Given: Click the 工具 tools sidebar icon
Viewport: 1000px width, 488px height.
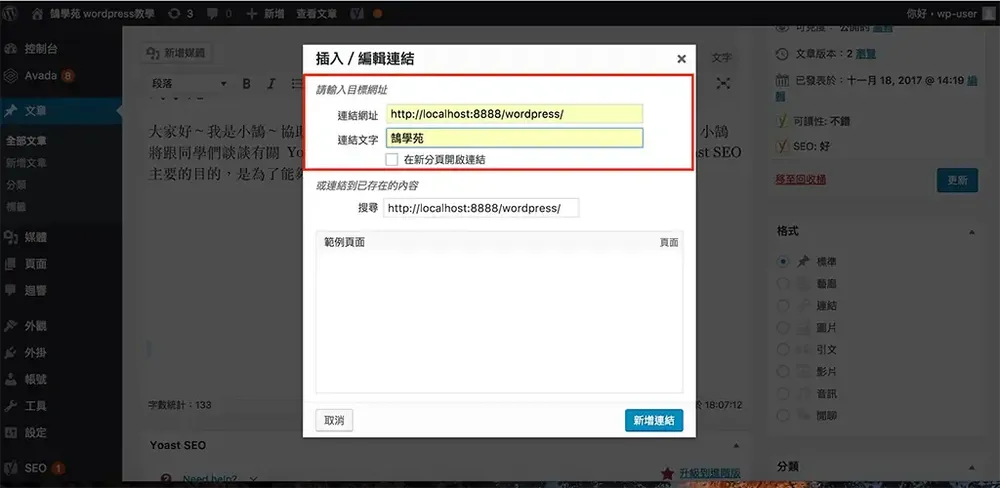Looking at the screenshot, I should click(x=10, y=406).
